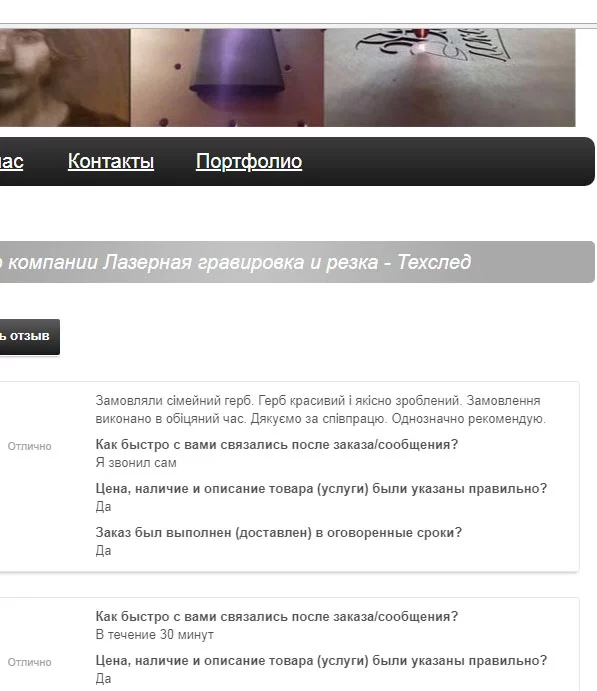
Task: Click second review's 'Цена, наличие и описание' question
Action: click(321, 660)
